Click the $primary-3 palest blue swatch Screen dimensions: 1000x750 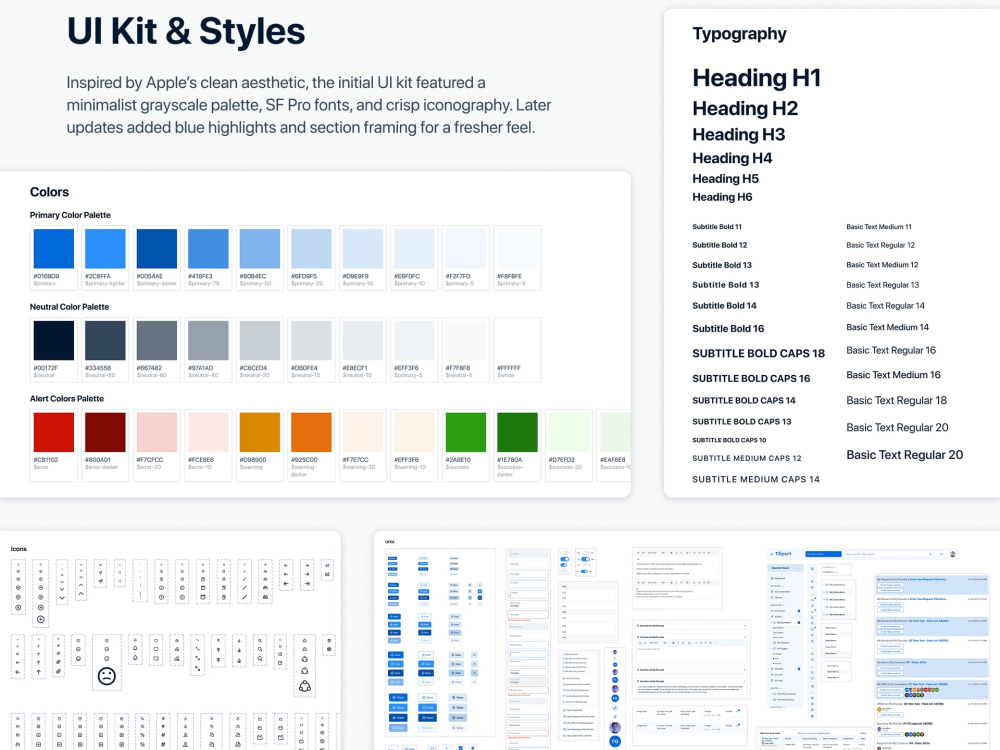pyautogui.click(x=517, y=248)
